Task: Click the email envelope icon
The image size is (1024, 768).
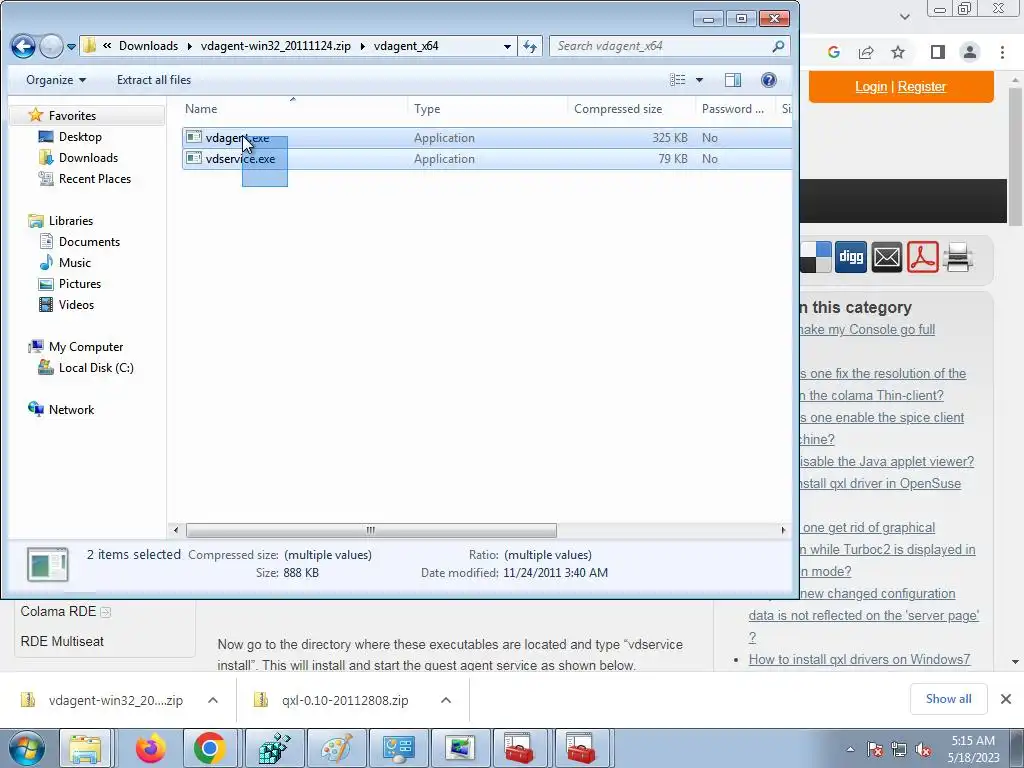Action: click(886, 257)
